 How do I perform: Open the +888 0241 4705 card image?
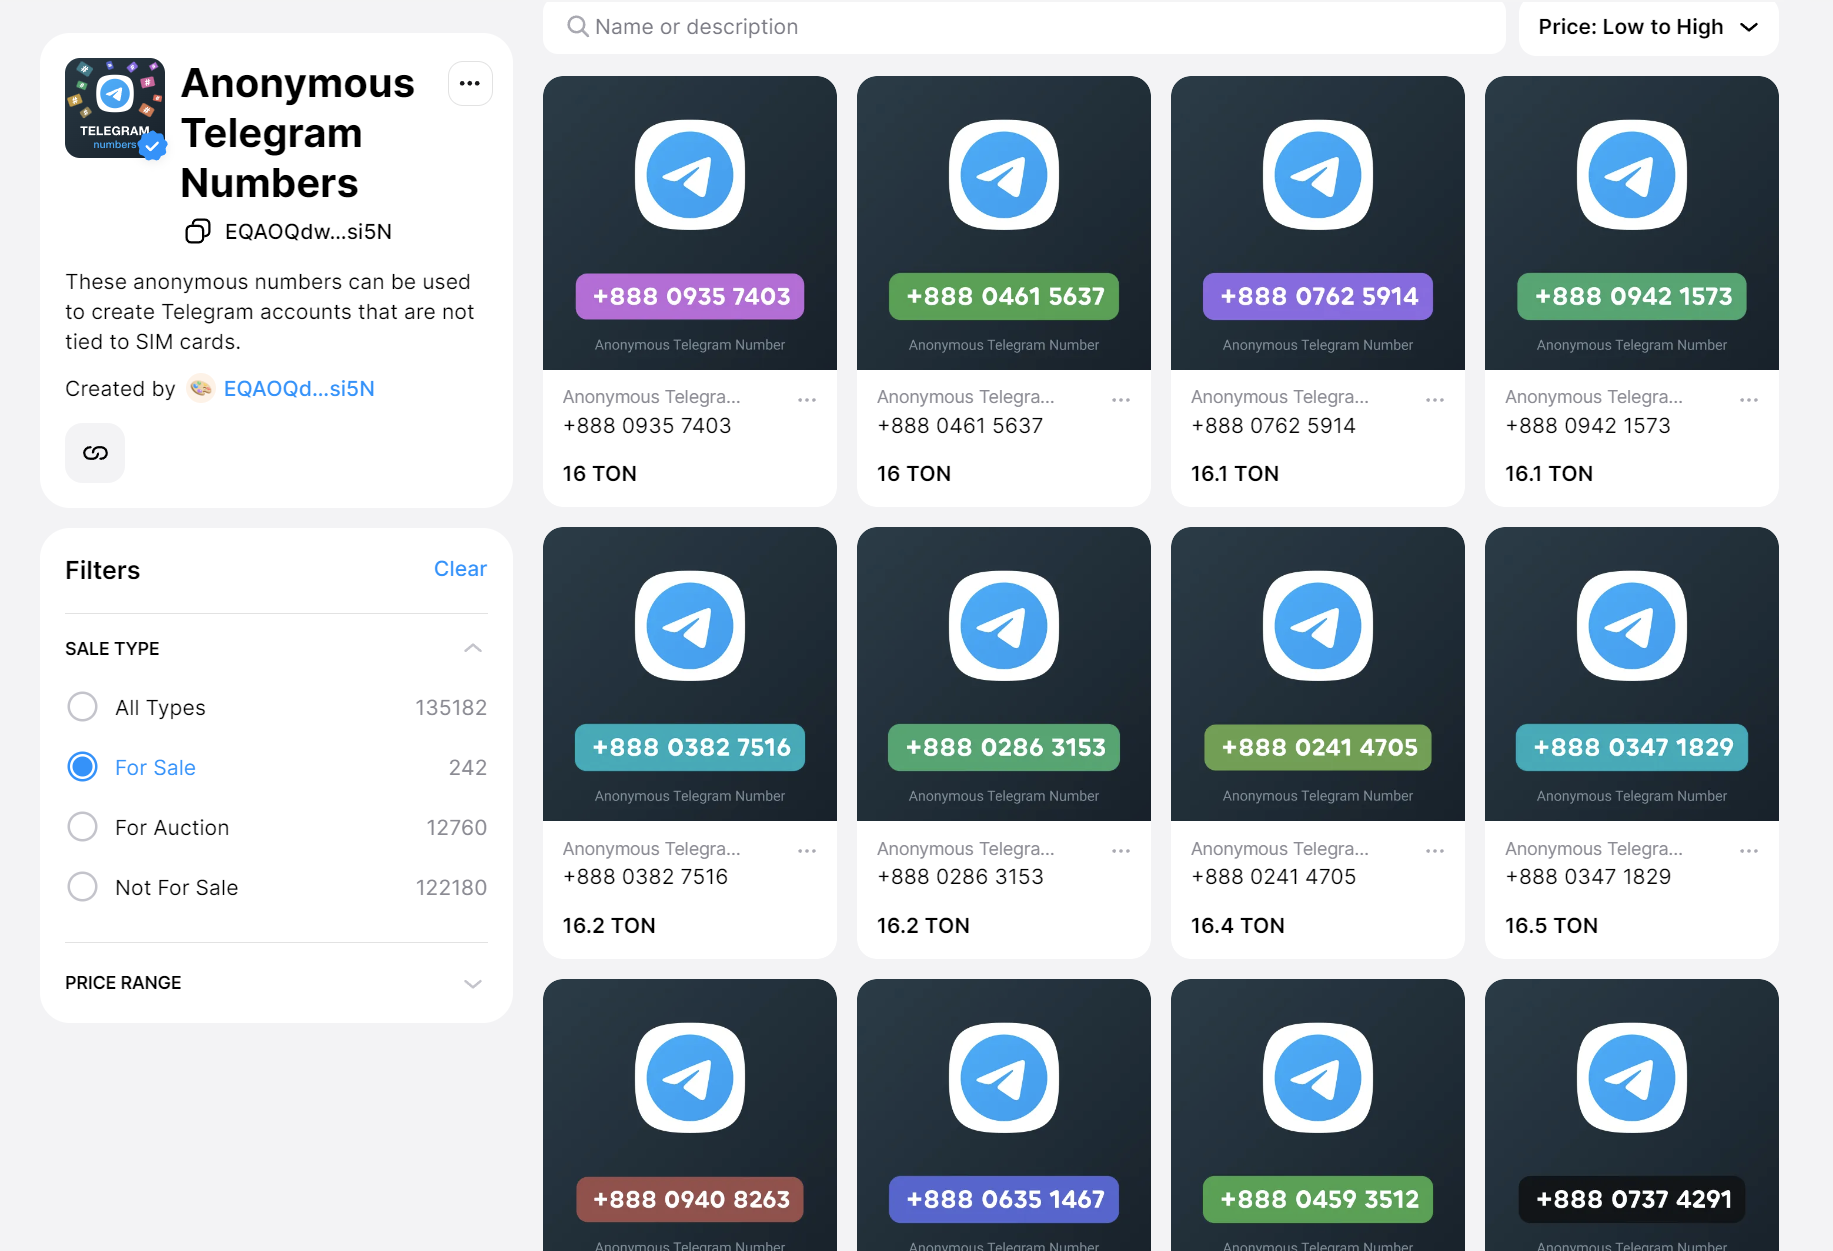1318,674
